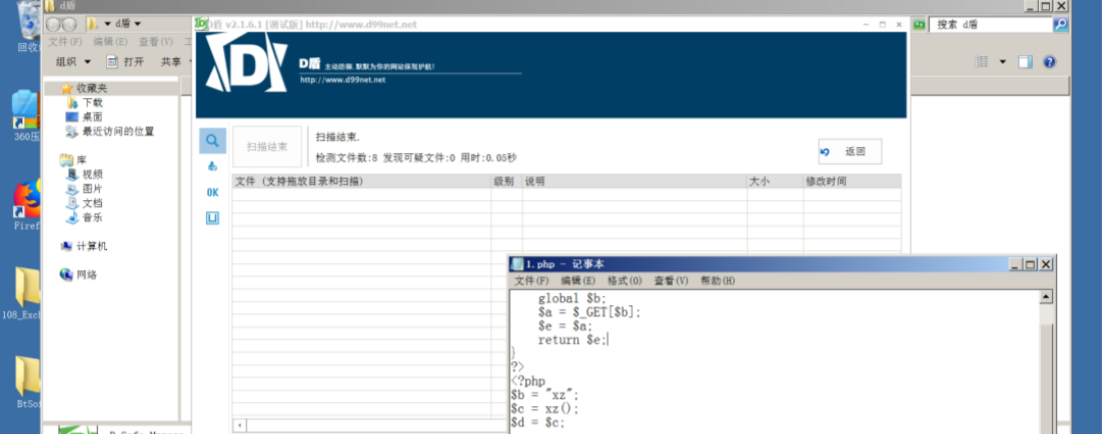
Task: Open 视频 library in navigation pane
Action: pyautogui.click(x=92, y=174)
